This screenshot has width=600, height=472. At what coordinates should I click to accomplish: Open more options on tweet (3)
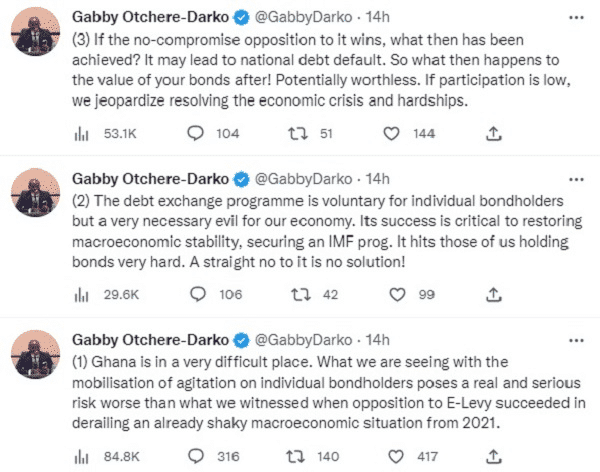574,18
